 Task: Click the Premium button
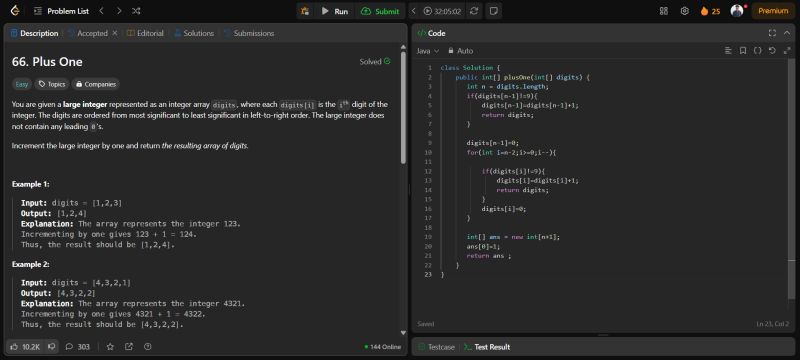click(772, 11)
